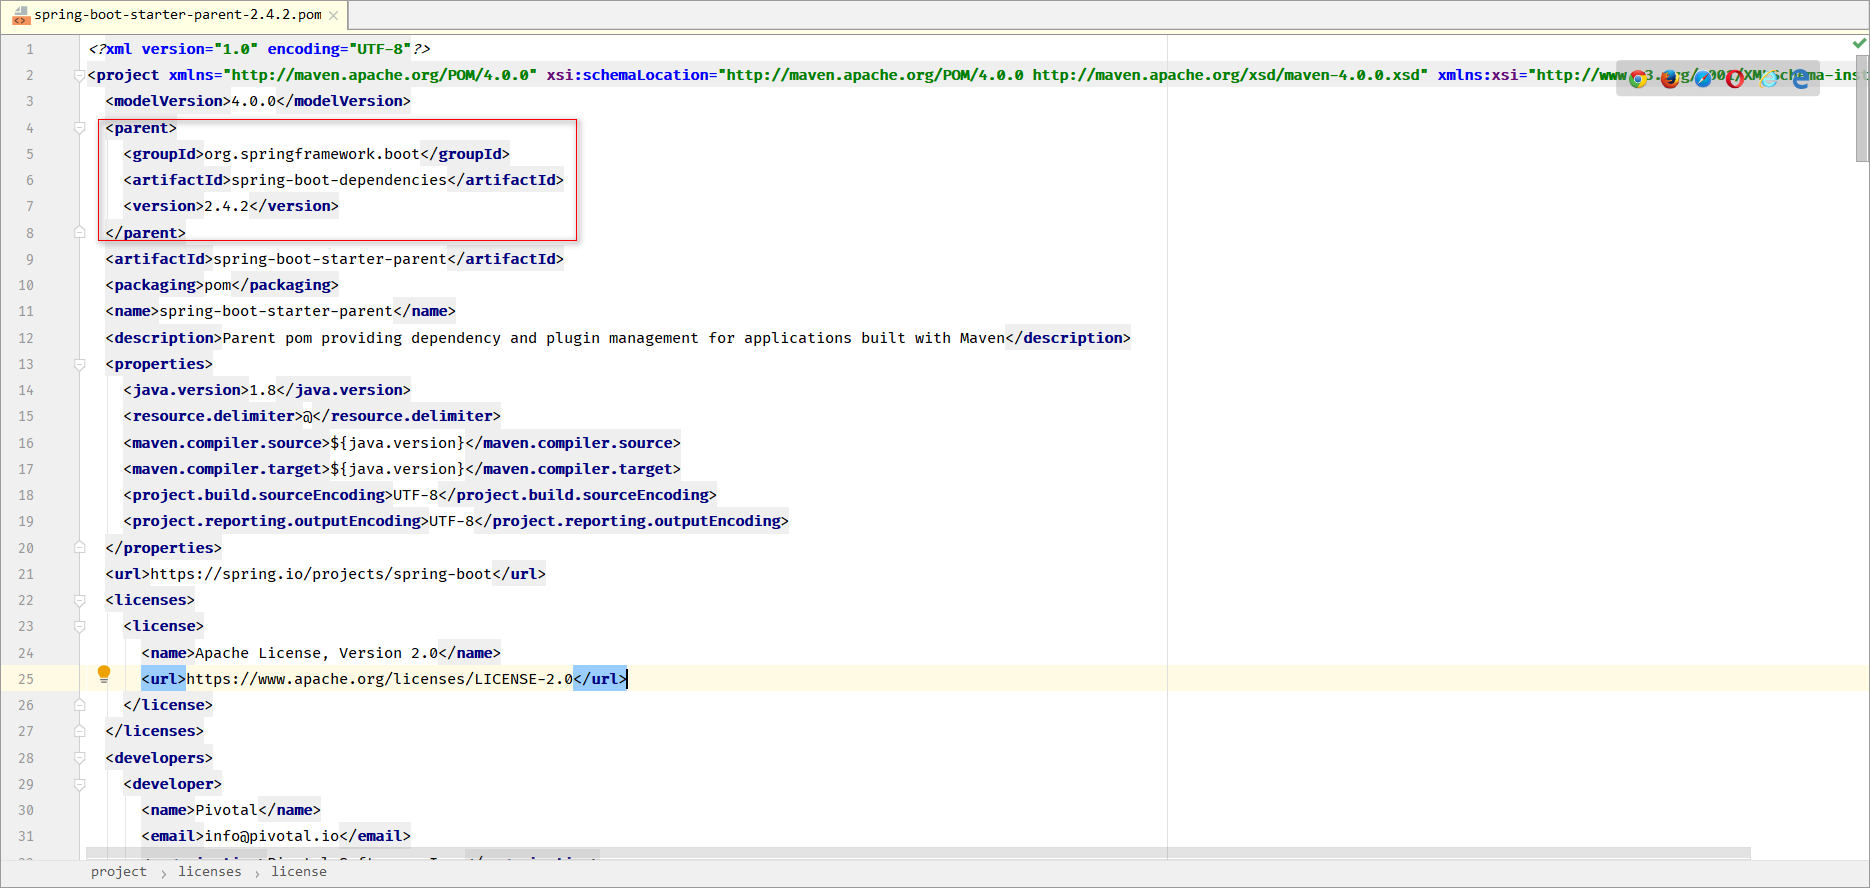Collapse the license block at line 23

coord(79,626)
